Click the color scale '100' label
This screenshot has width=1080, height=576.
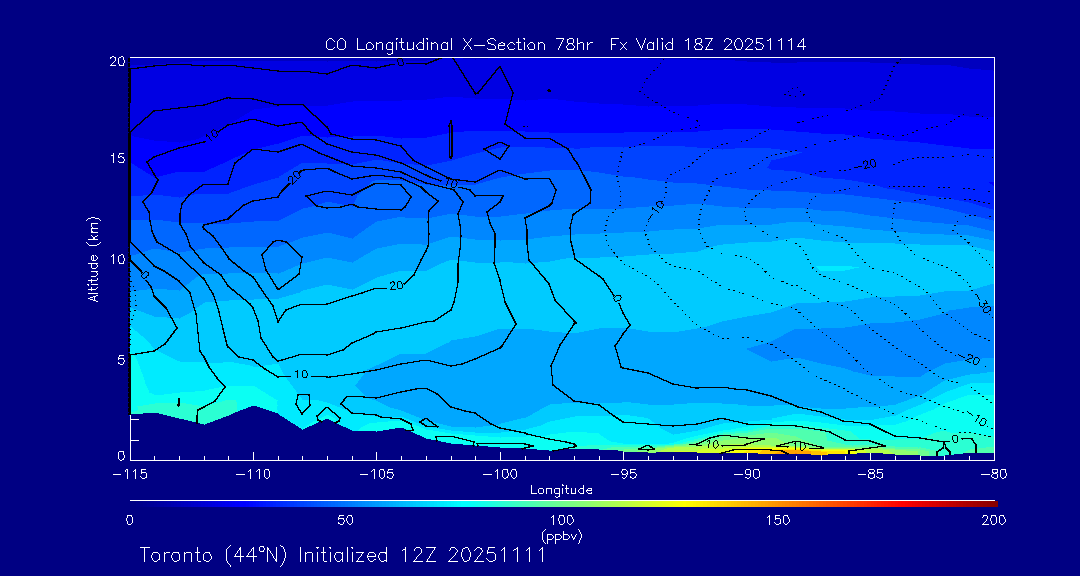(563, 520)
